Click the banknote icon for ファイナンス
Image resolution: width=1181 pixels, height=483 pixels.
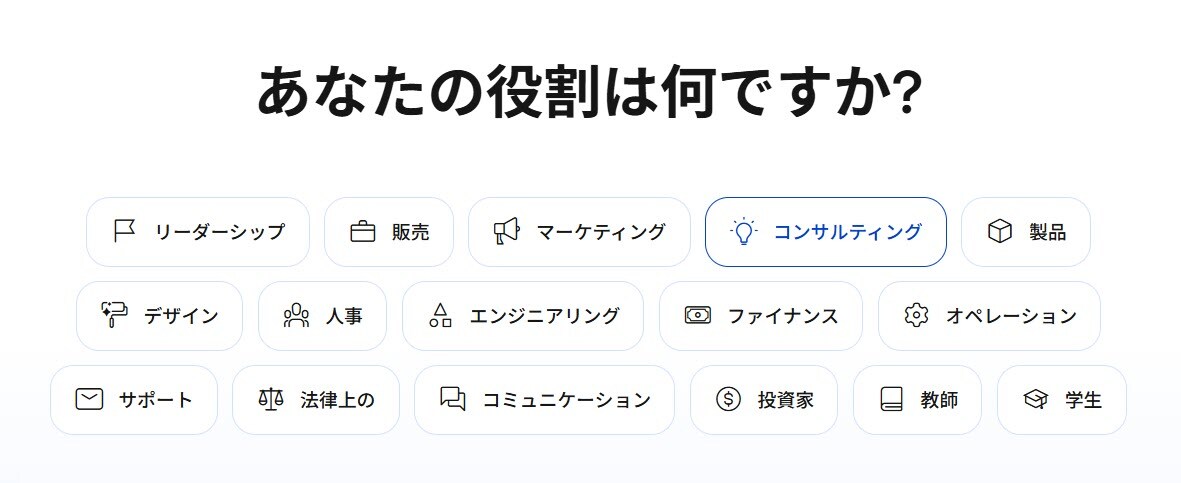click(x=697, y=316)
